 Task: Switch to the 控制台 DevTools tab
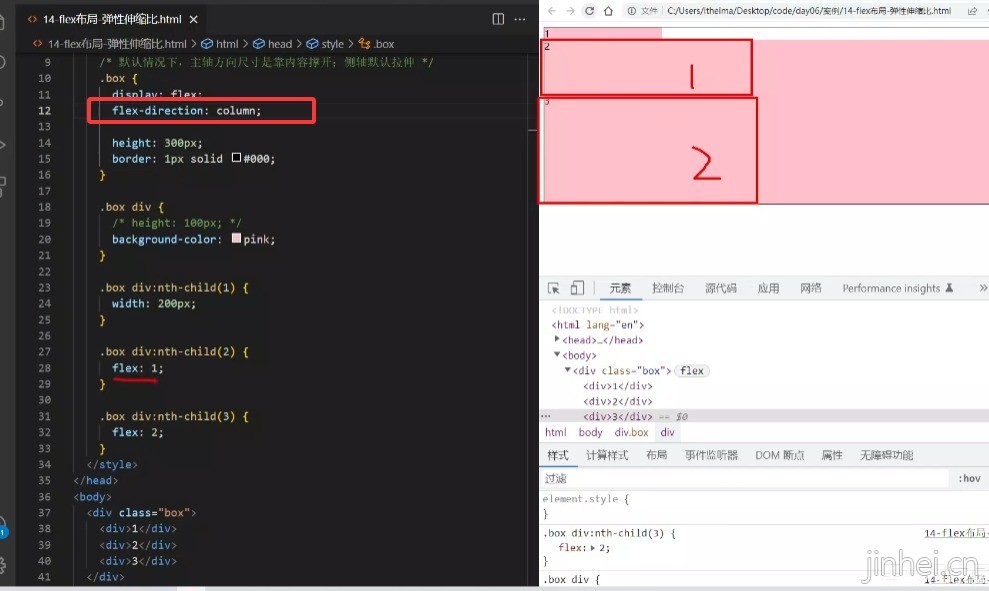(x=668, y=288)
